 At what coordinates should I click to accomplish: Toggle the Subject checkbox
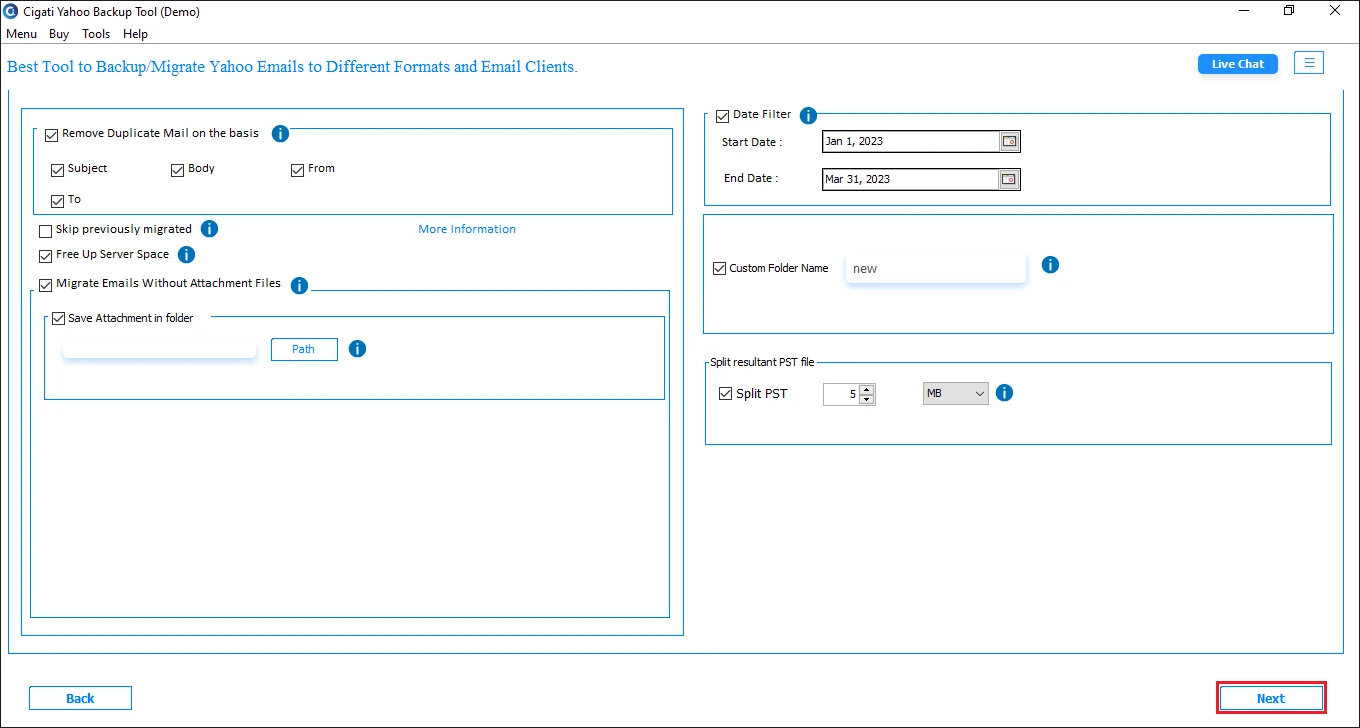click(58, 170)
